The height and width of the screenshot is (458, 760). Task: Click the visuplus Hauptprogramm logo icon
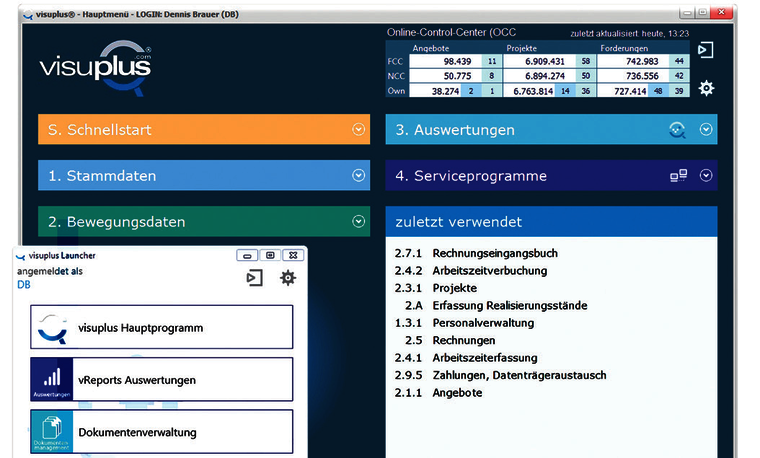click(x=52, y=328)
